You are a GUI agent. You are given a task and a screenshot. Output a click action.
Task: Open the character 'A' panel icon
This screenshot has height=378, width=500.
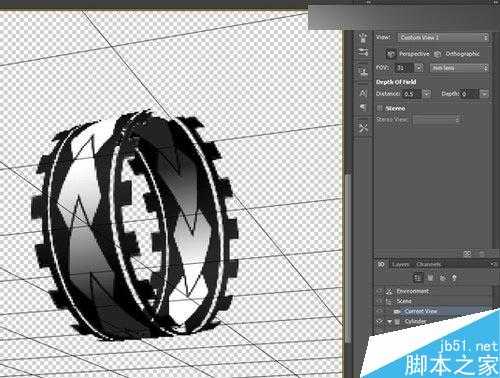point(363,93)
